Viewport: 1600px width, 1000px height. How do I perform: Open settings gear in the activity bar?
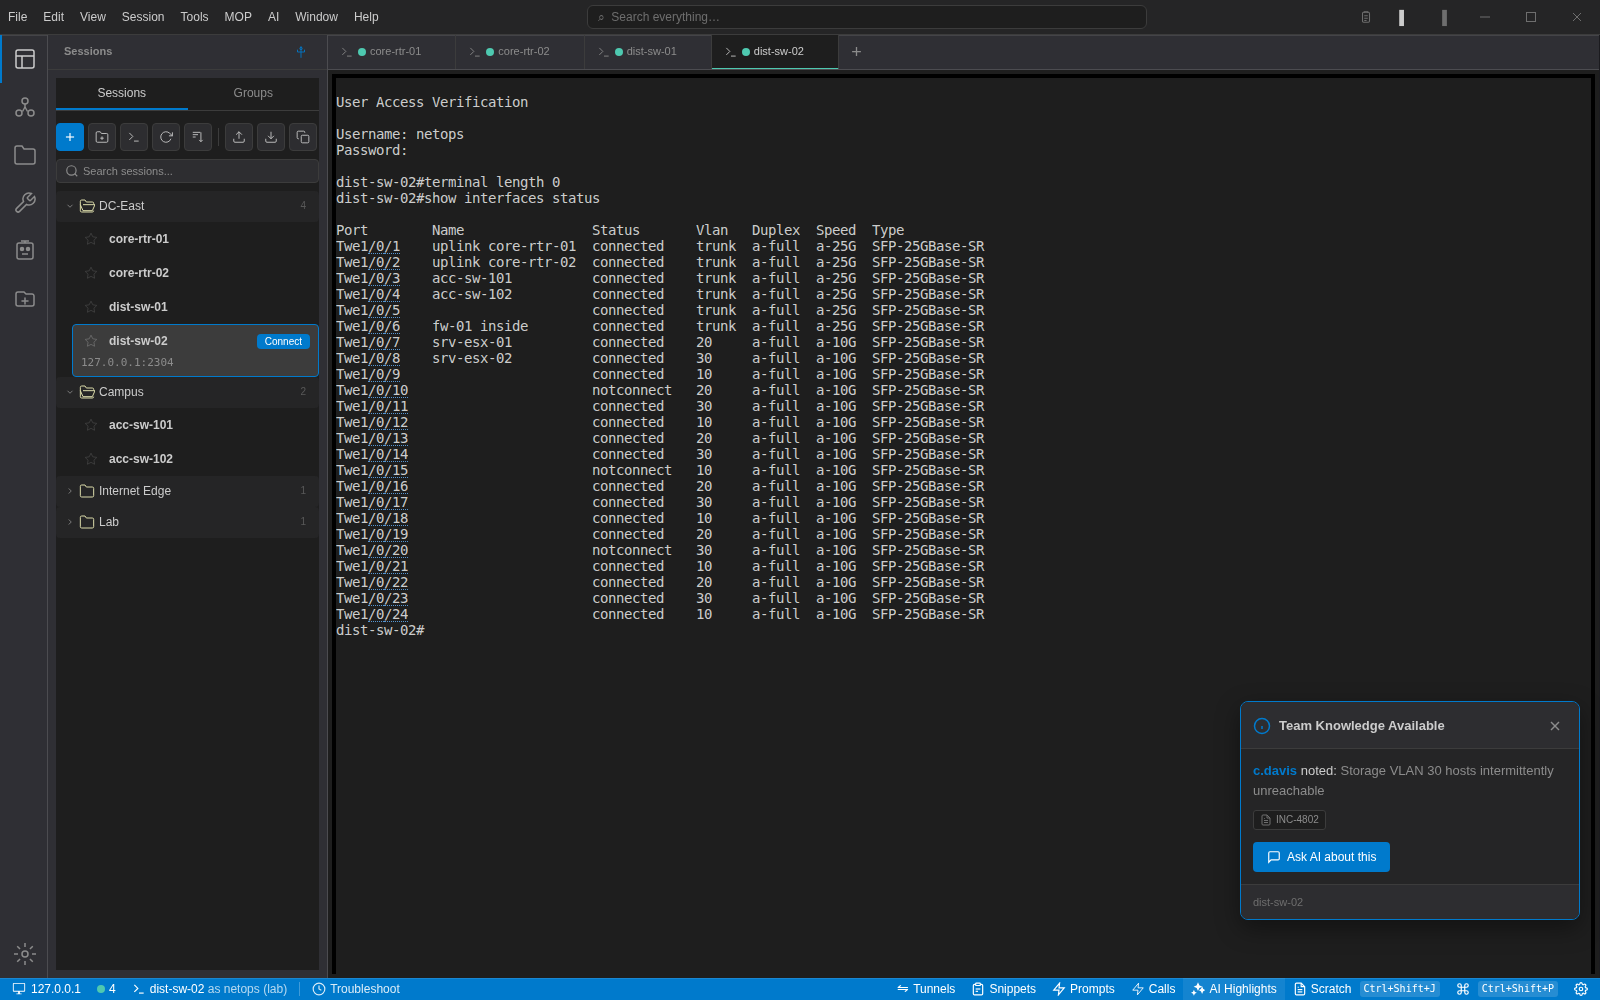click(x=25, y=954)
